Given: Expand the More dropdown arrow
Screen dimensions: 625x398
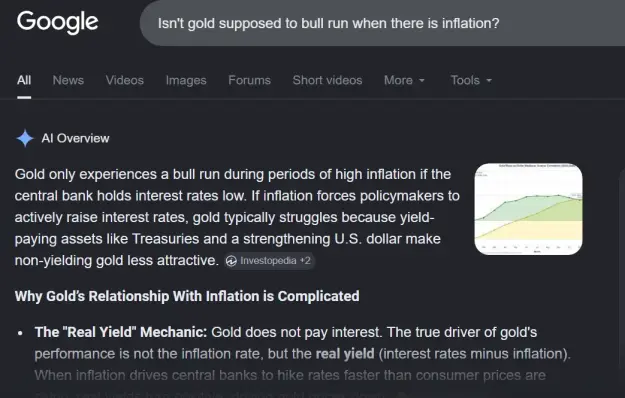Looking at the screenshot, I should [x=422, y=80].
